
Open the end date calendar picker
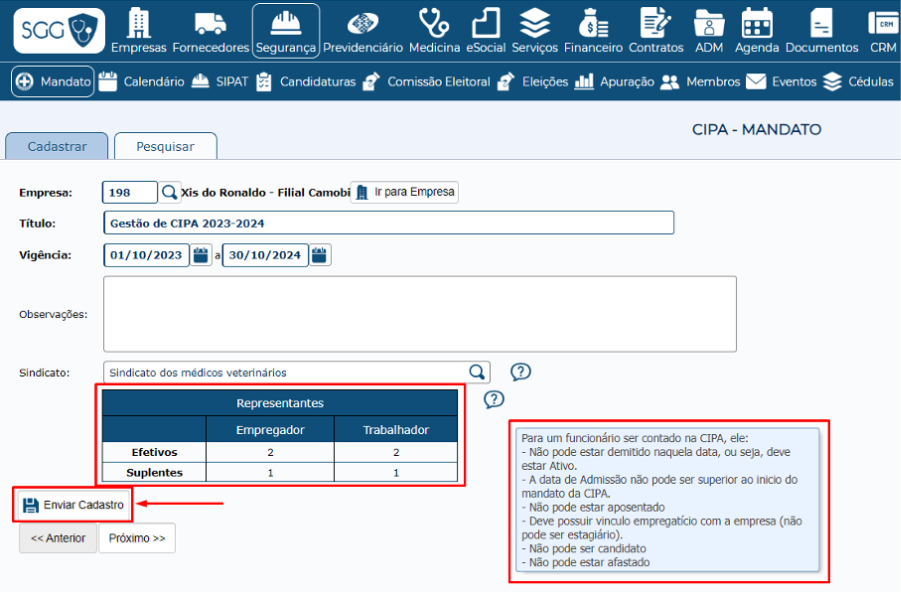(x=319, y=255)
